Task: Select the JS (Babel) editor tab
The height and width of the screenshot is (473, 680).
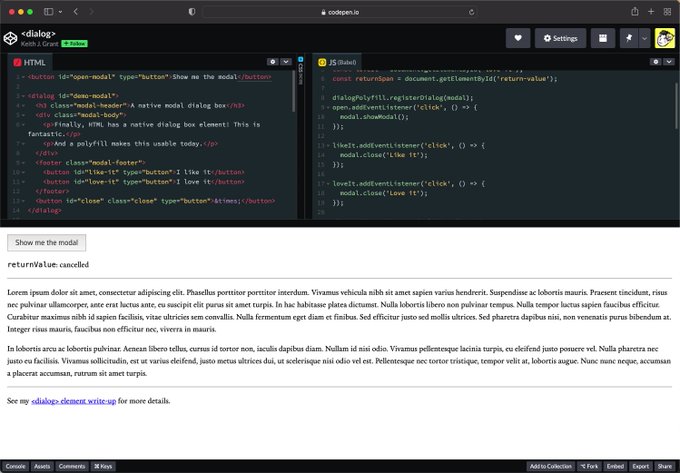Action: pyautogui.click(x=338, y=62)
